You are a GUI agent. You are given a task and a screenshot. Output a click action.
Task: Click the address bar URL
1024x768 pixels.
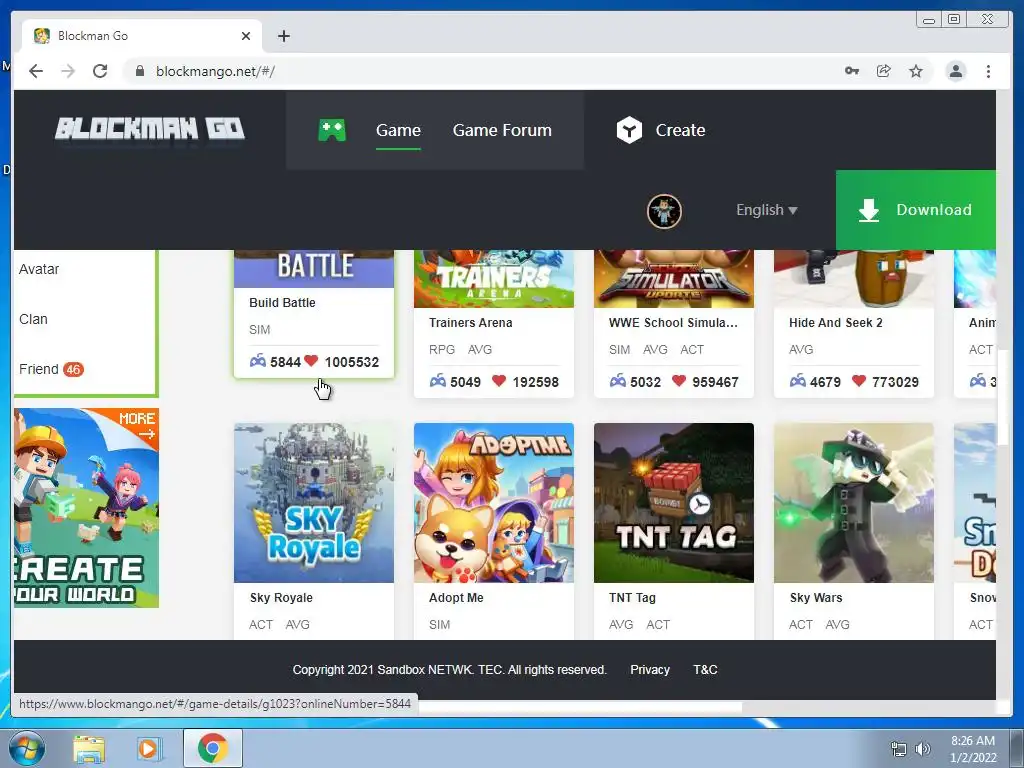coord(215,71)
